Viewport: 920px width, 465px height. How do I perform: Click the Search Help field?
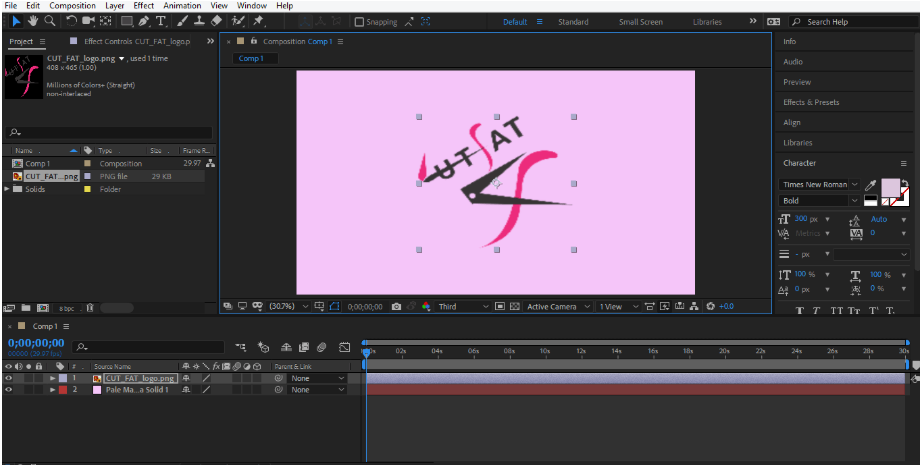[x=852, y=22]
